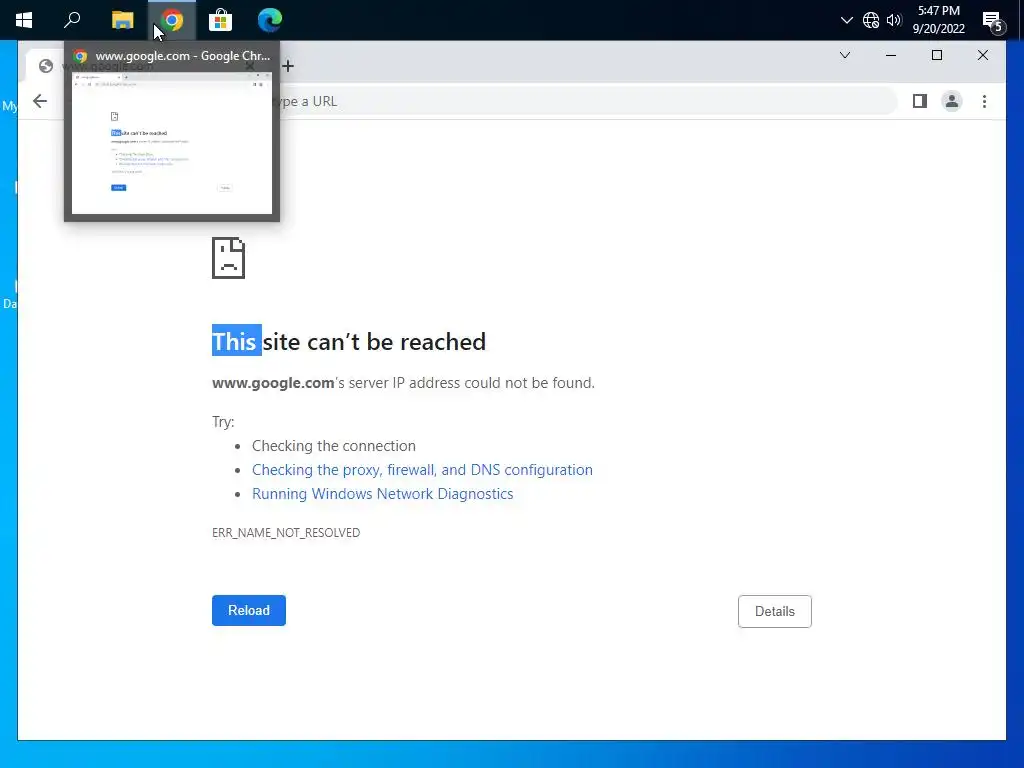Image resolution: width=1024 pixels, height=768 pixels.
Task: Click the blue Reload button
Action: click(249, 610)
